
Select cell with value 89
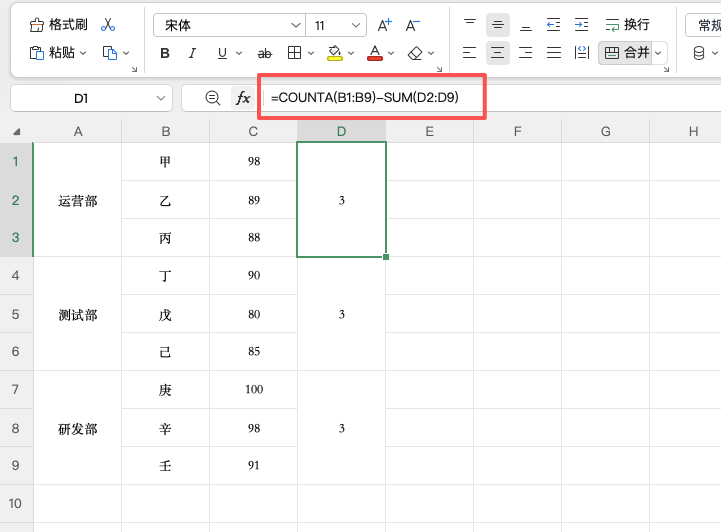click(x=253, y=200)
